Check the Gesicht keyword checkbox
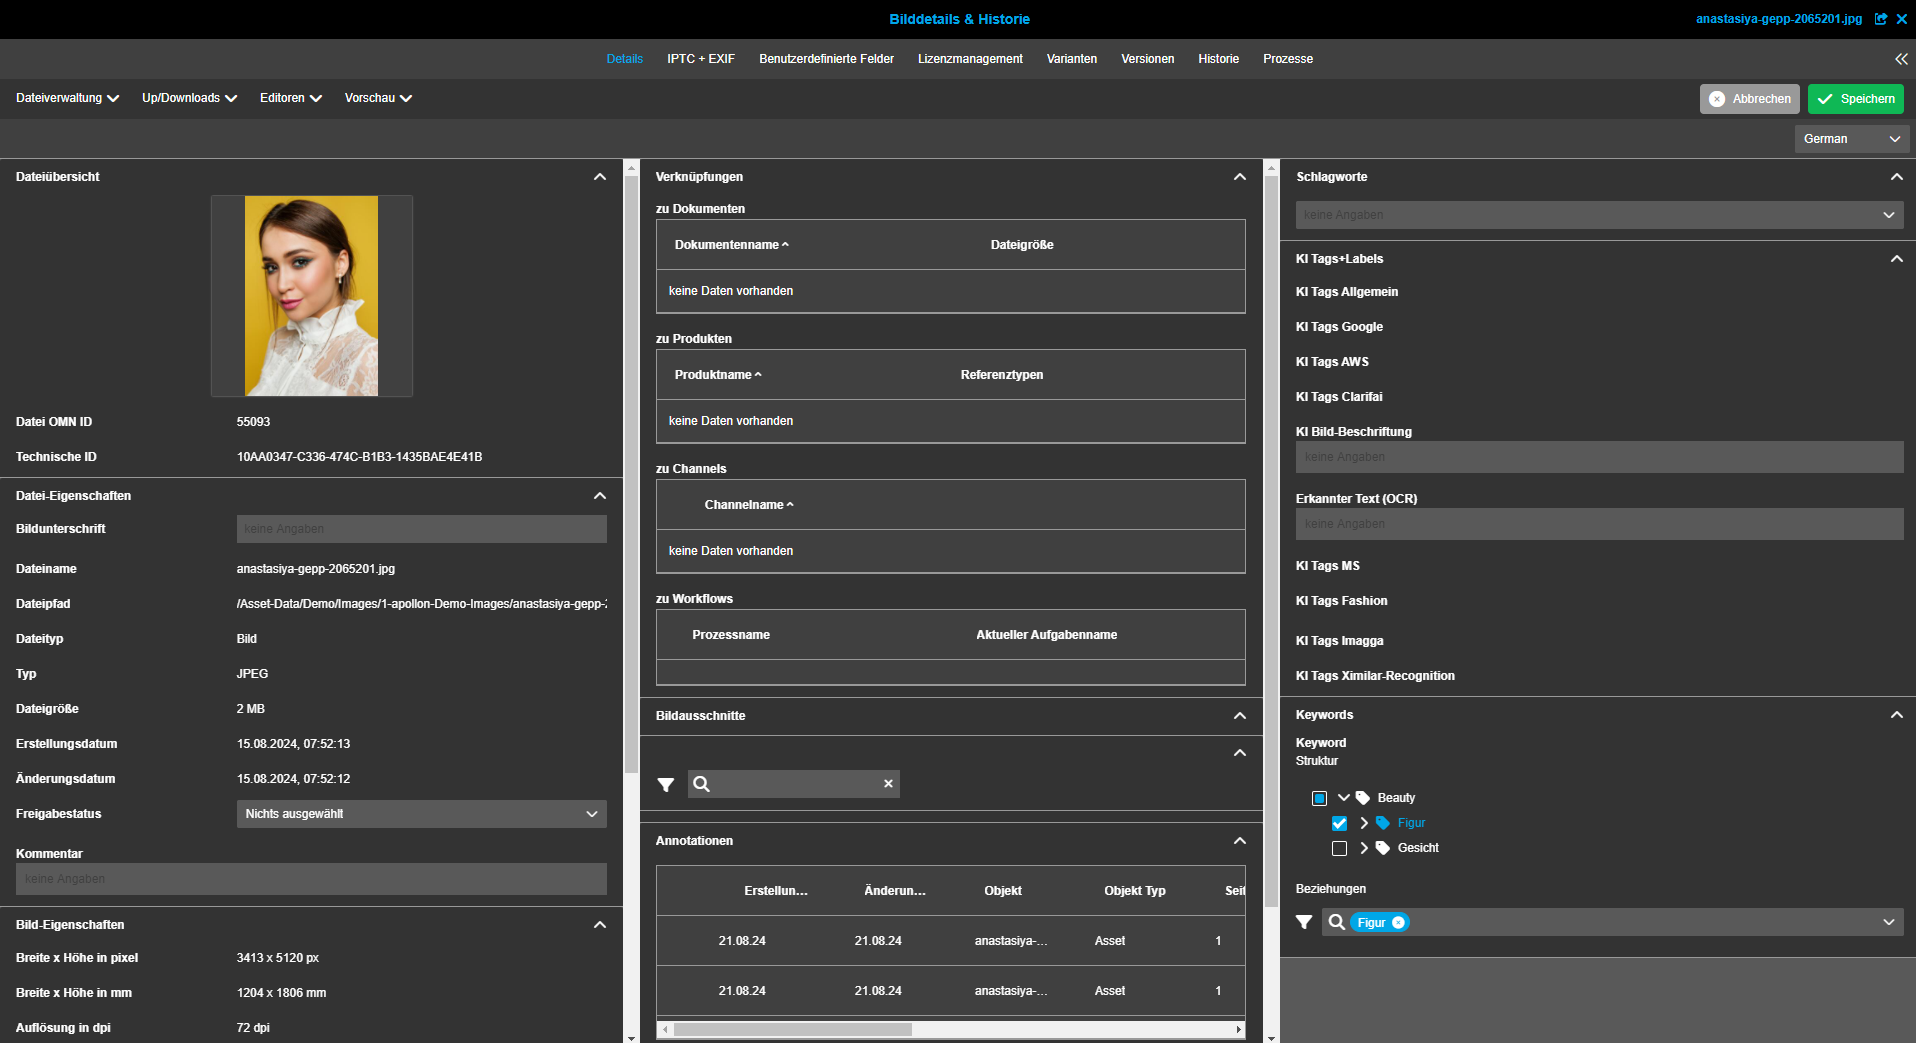The height and width of the screenshot is (1043, 1916). (1339, 848)
